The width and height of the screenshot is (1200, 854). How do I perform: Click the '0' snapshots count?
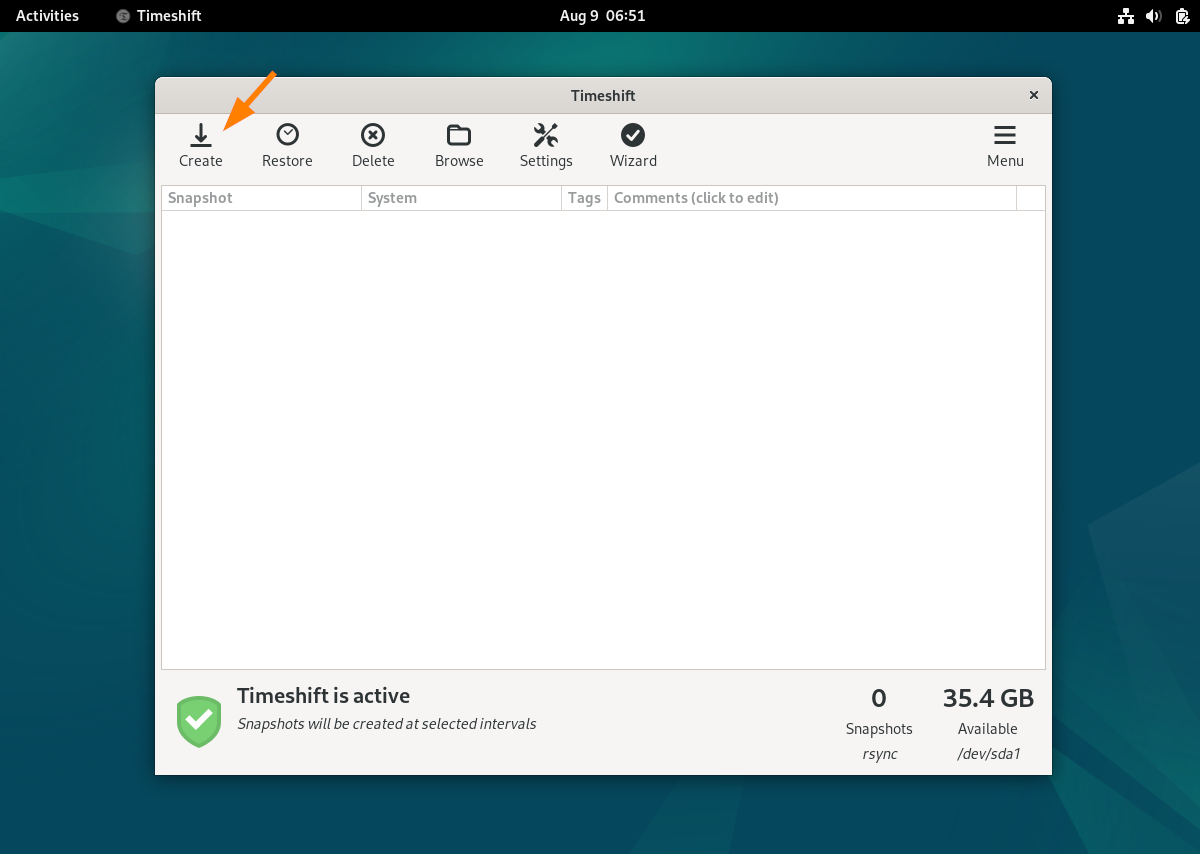(879, 698)
